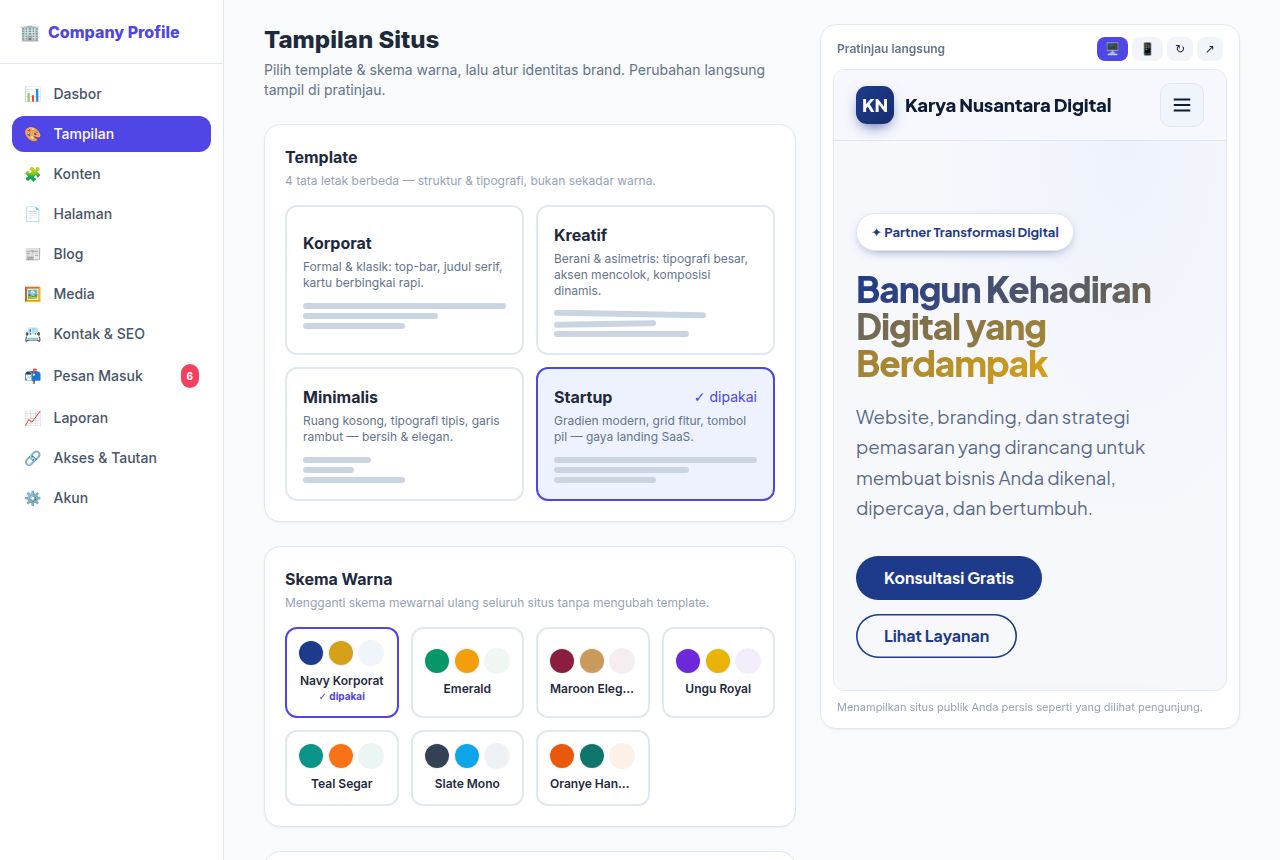Choose the Kreatif template card

pos(655,280)
